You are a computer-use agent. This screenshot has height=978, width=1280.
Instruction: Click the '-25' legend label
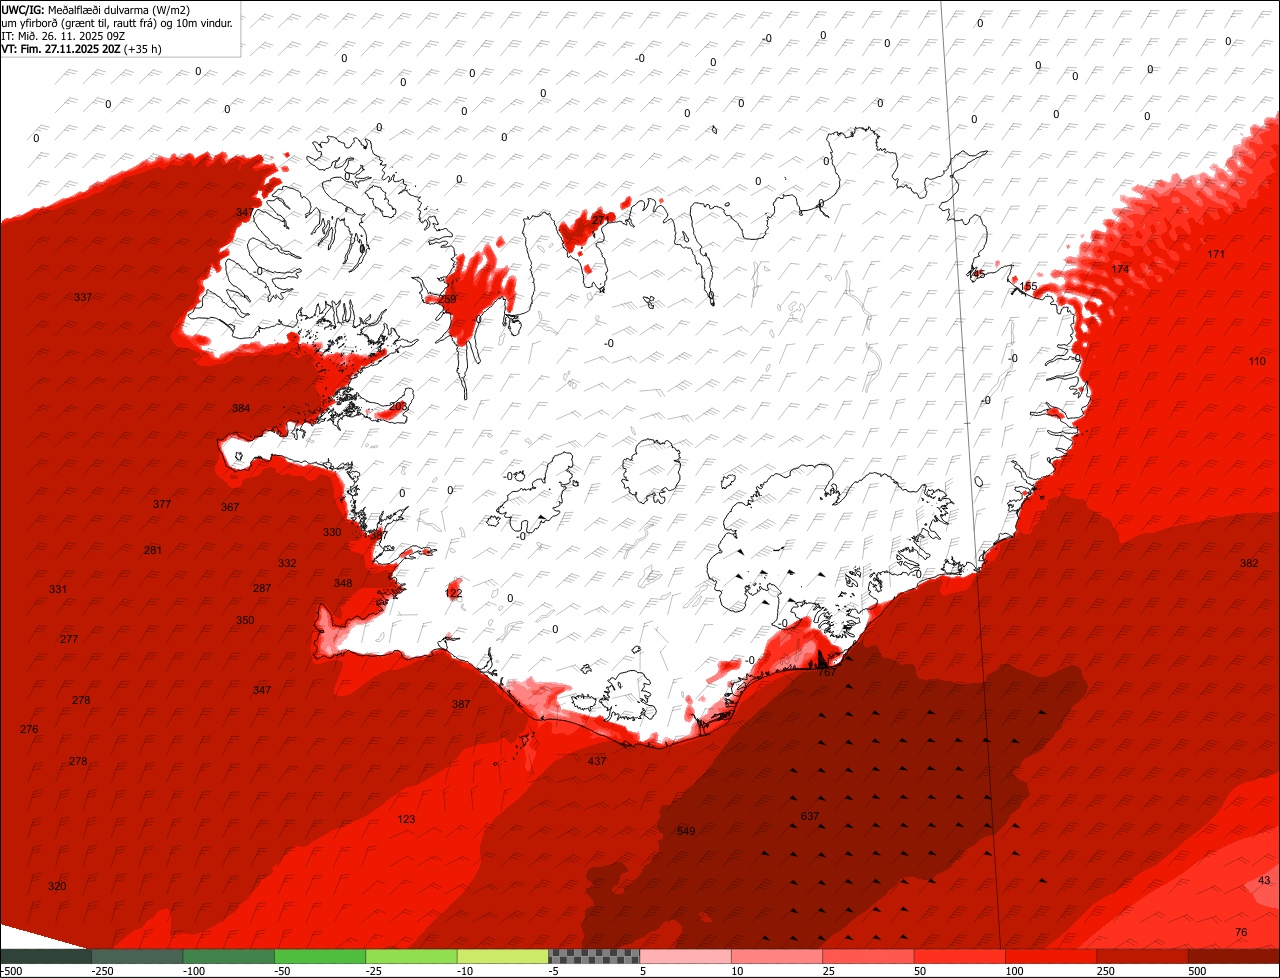(375, 971)
